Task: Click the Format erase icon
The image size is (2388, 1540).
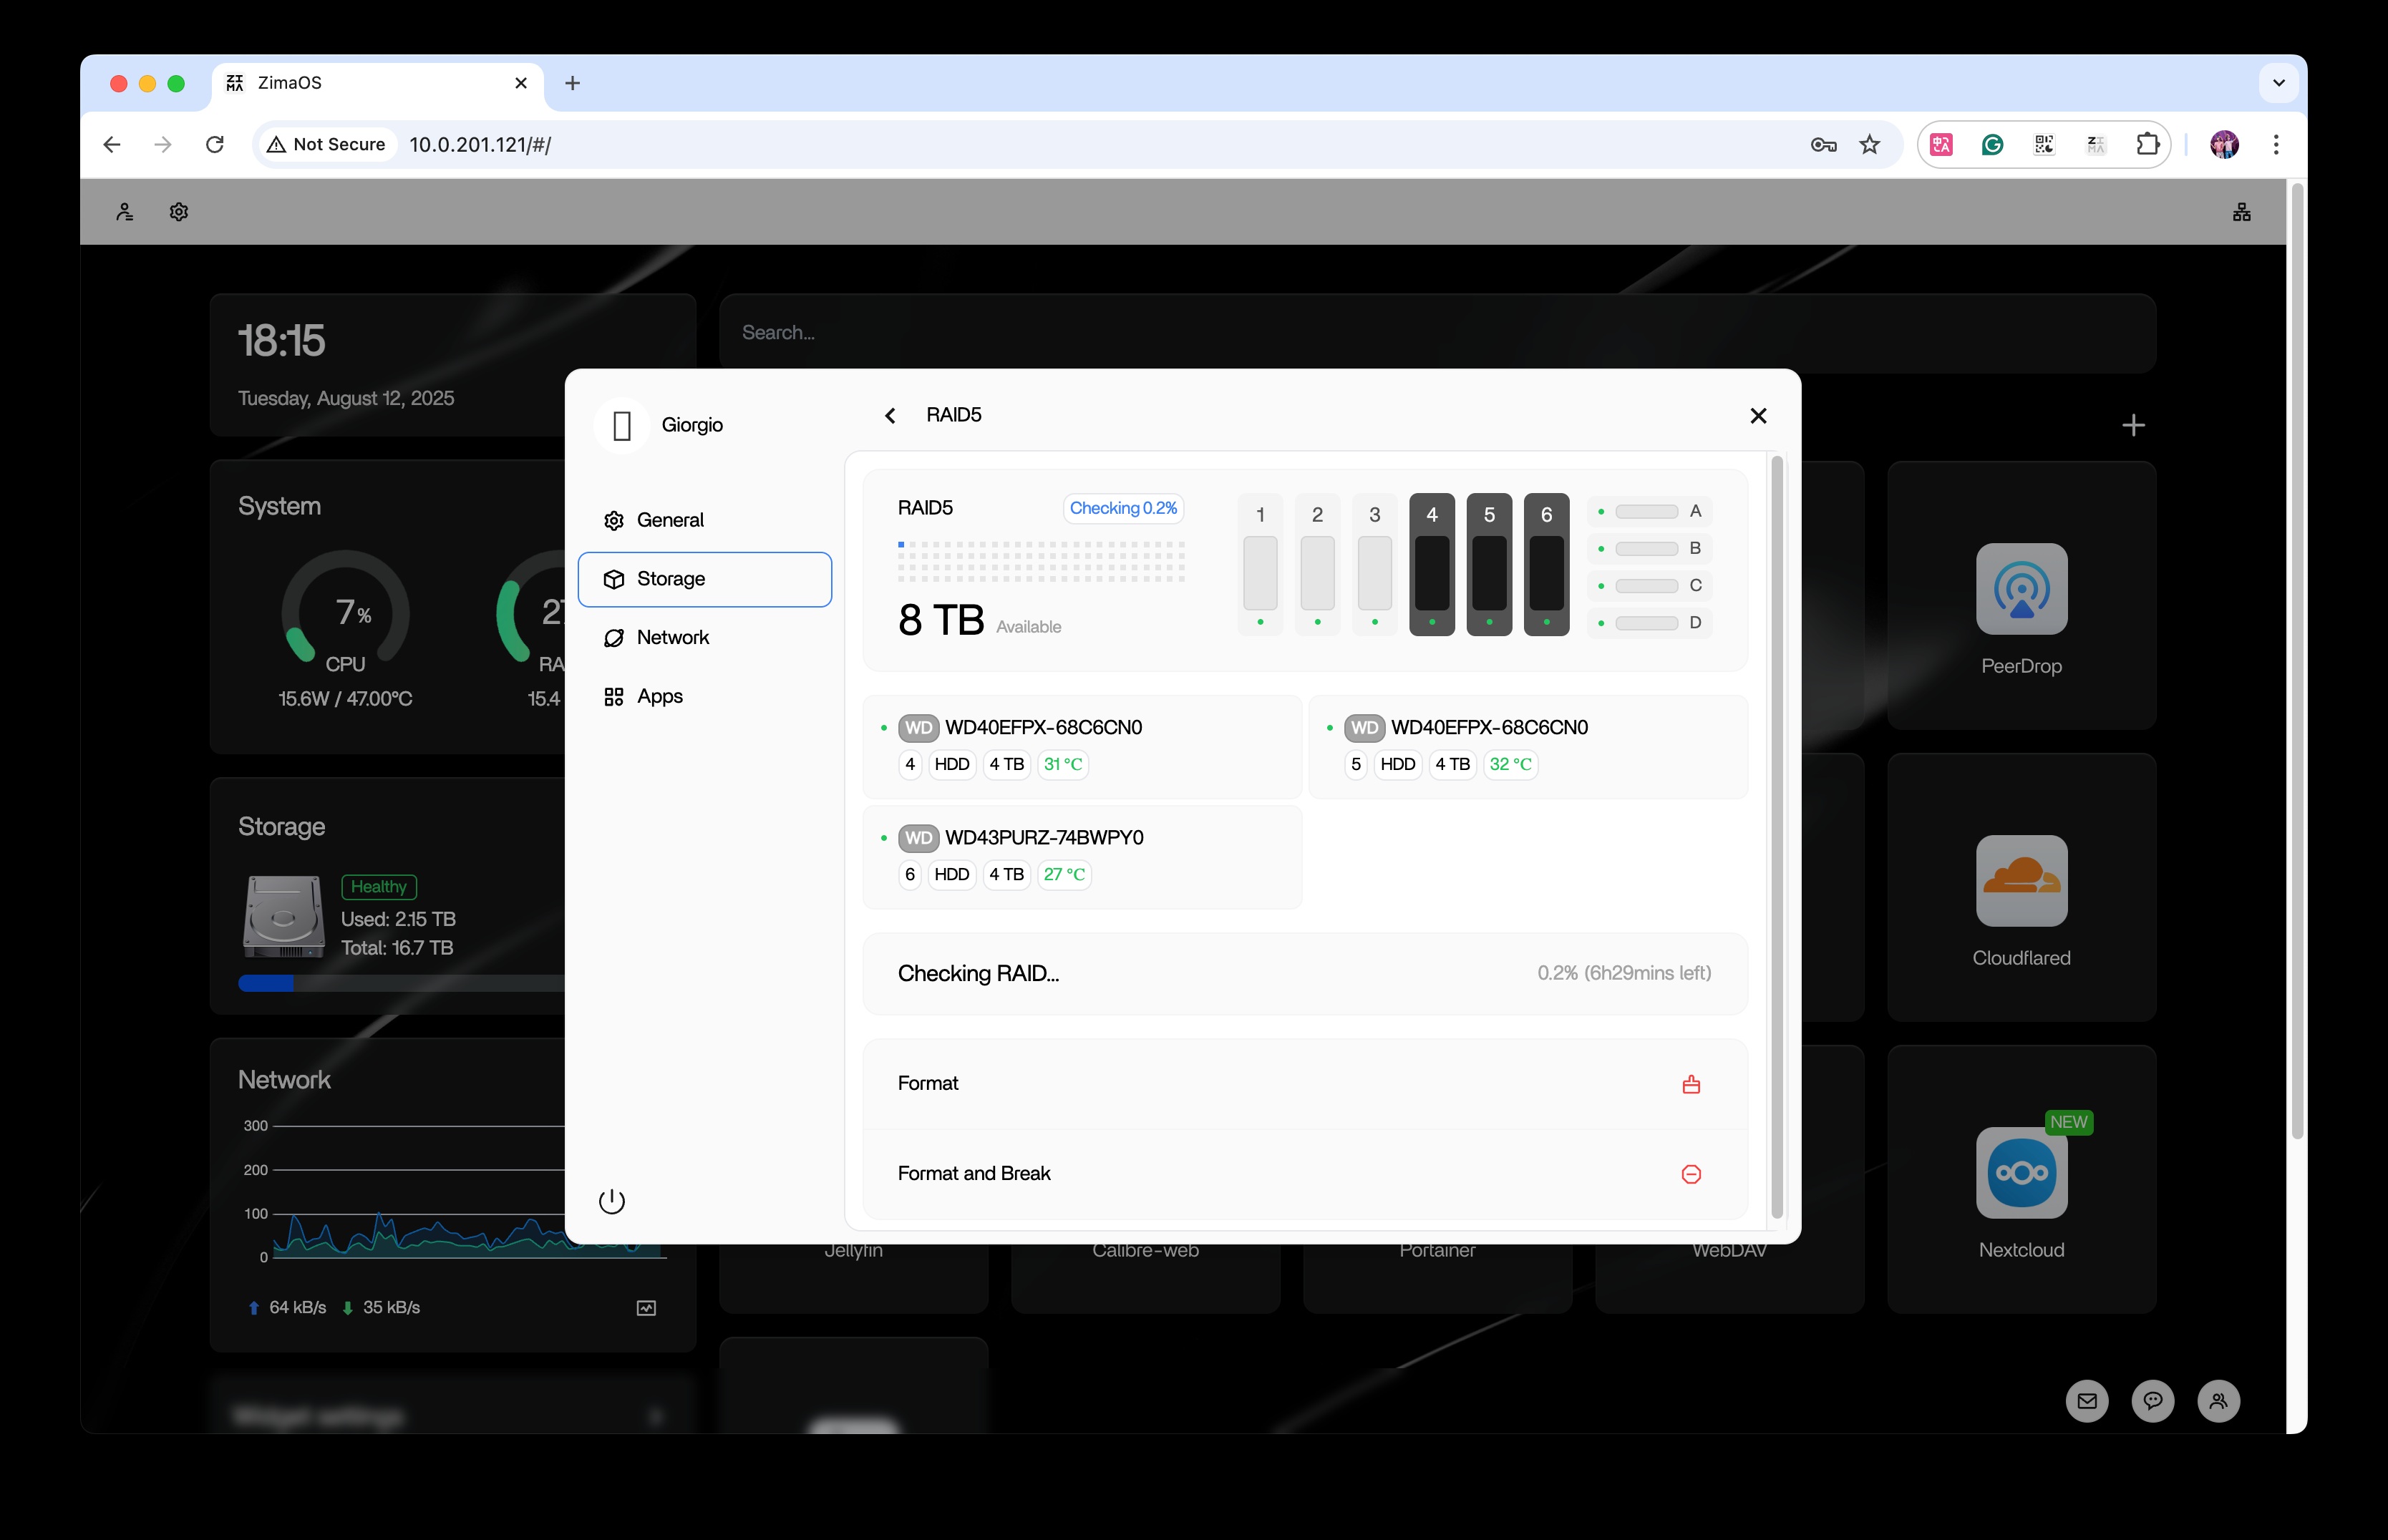Action: [1691, 1084]
